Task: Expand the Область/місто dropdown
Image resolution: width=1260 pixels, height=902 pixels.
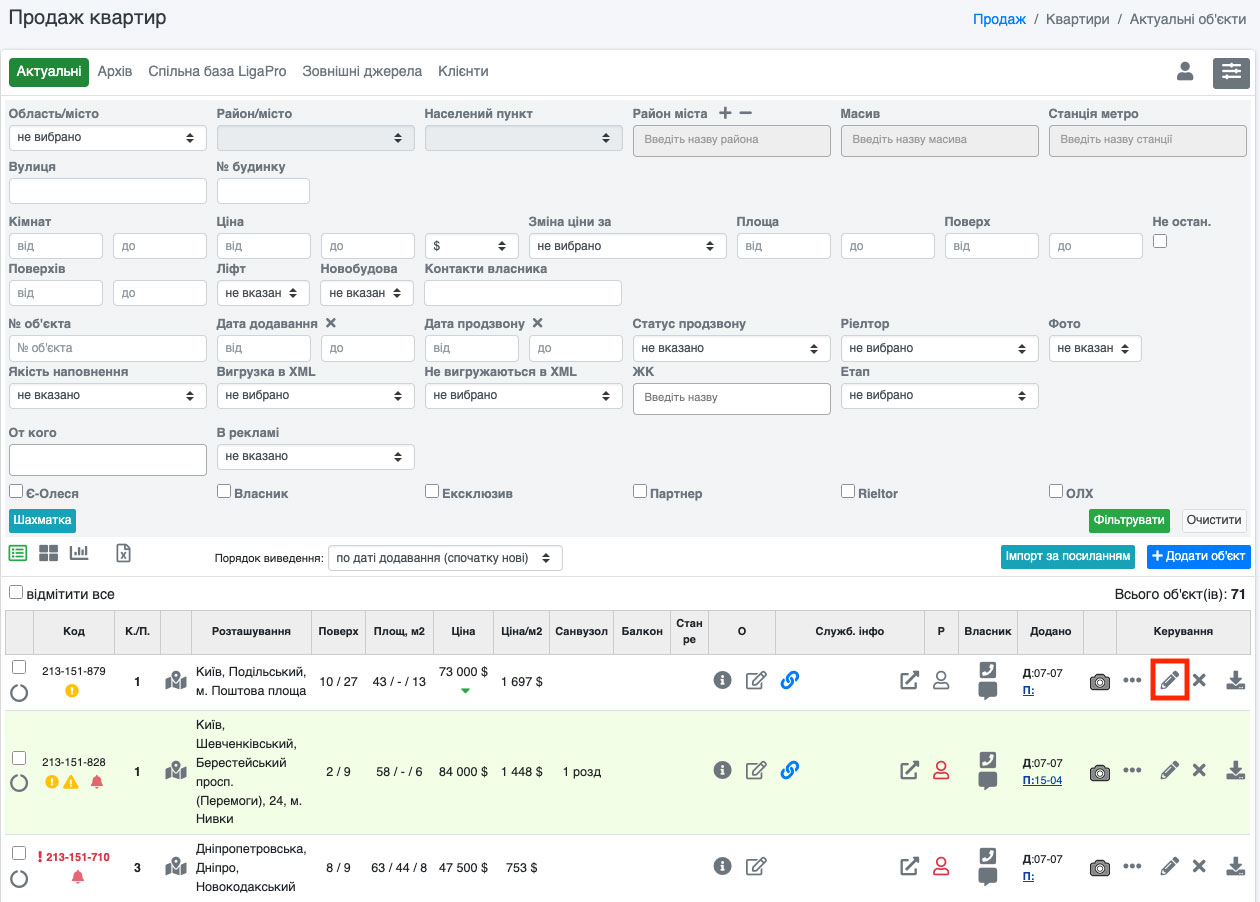Action: tap(107, 138)
